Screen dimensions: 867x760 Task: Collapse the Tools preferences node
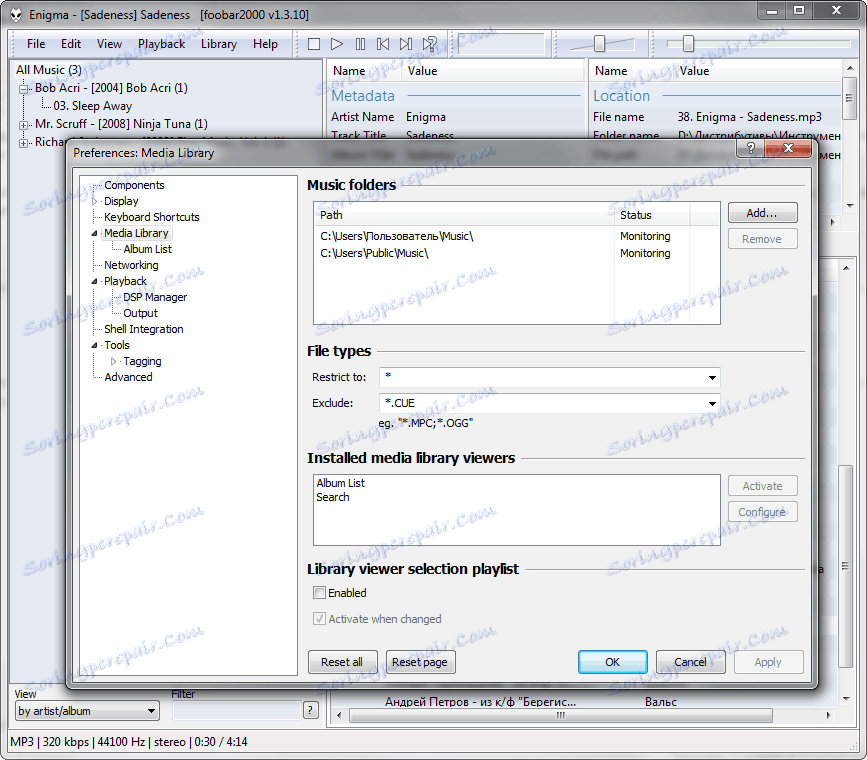[95, 346]
